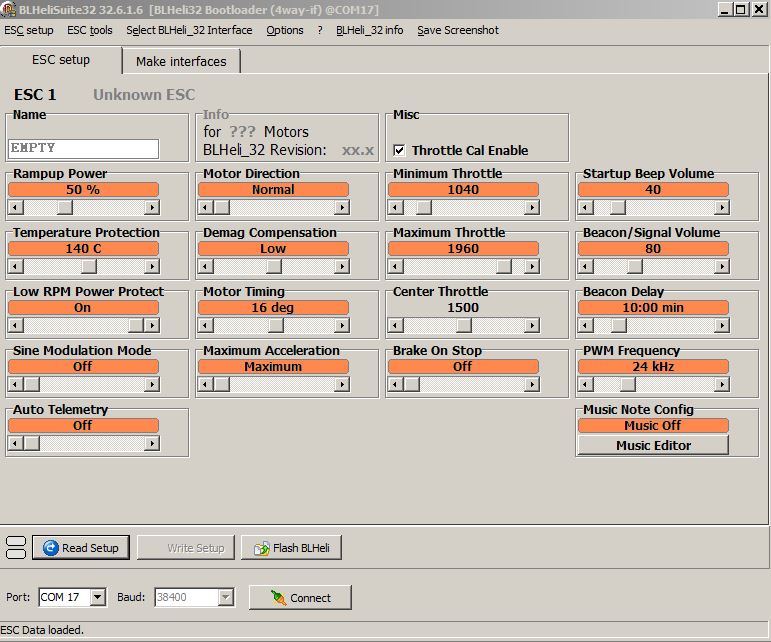
Task: Open the ESC tools menu
Action: coord(89,30)
